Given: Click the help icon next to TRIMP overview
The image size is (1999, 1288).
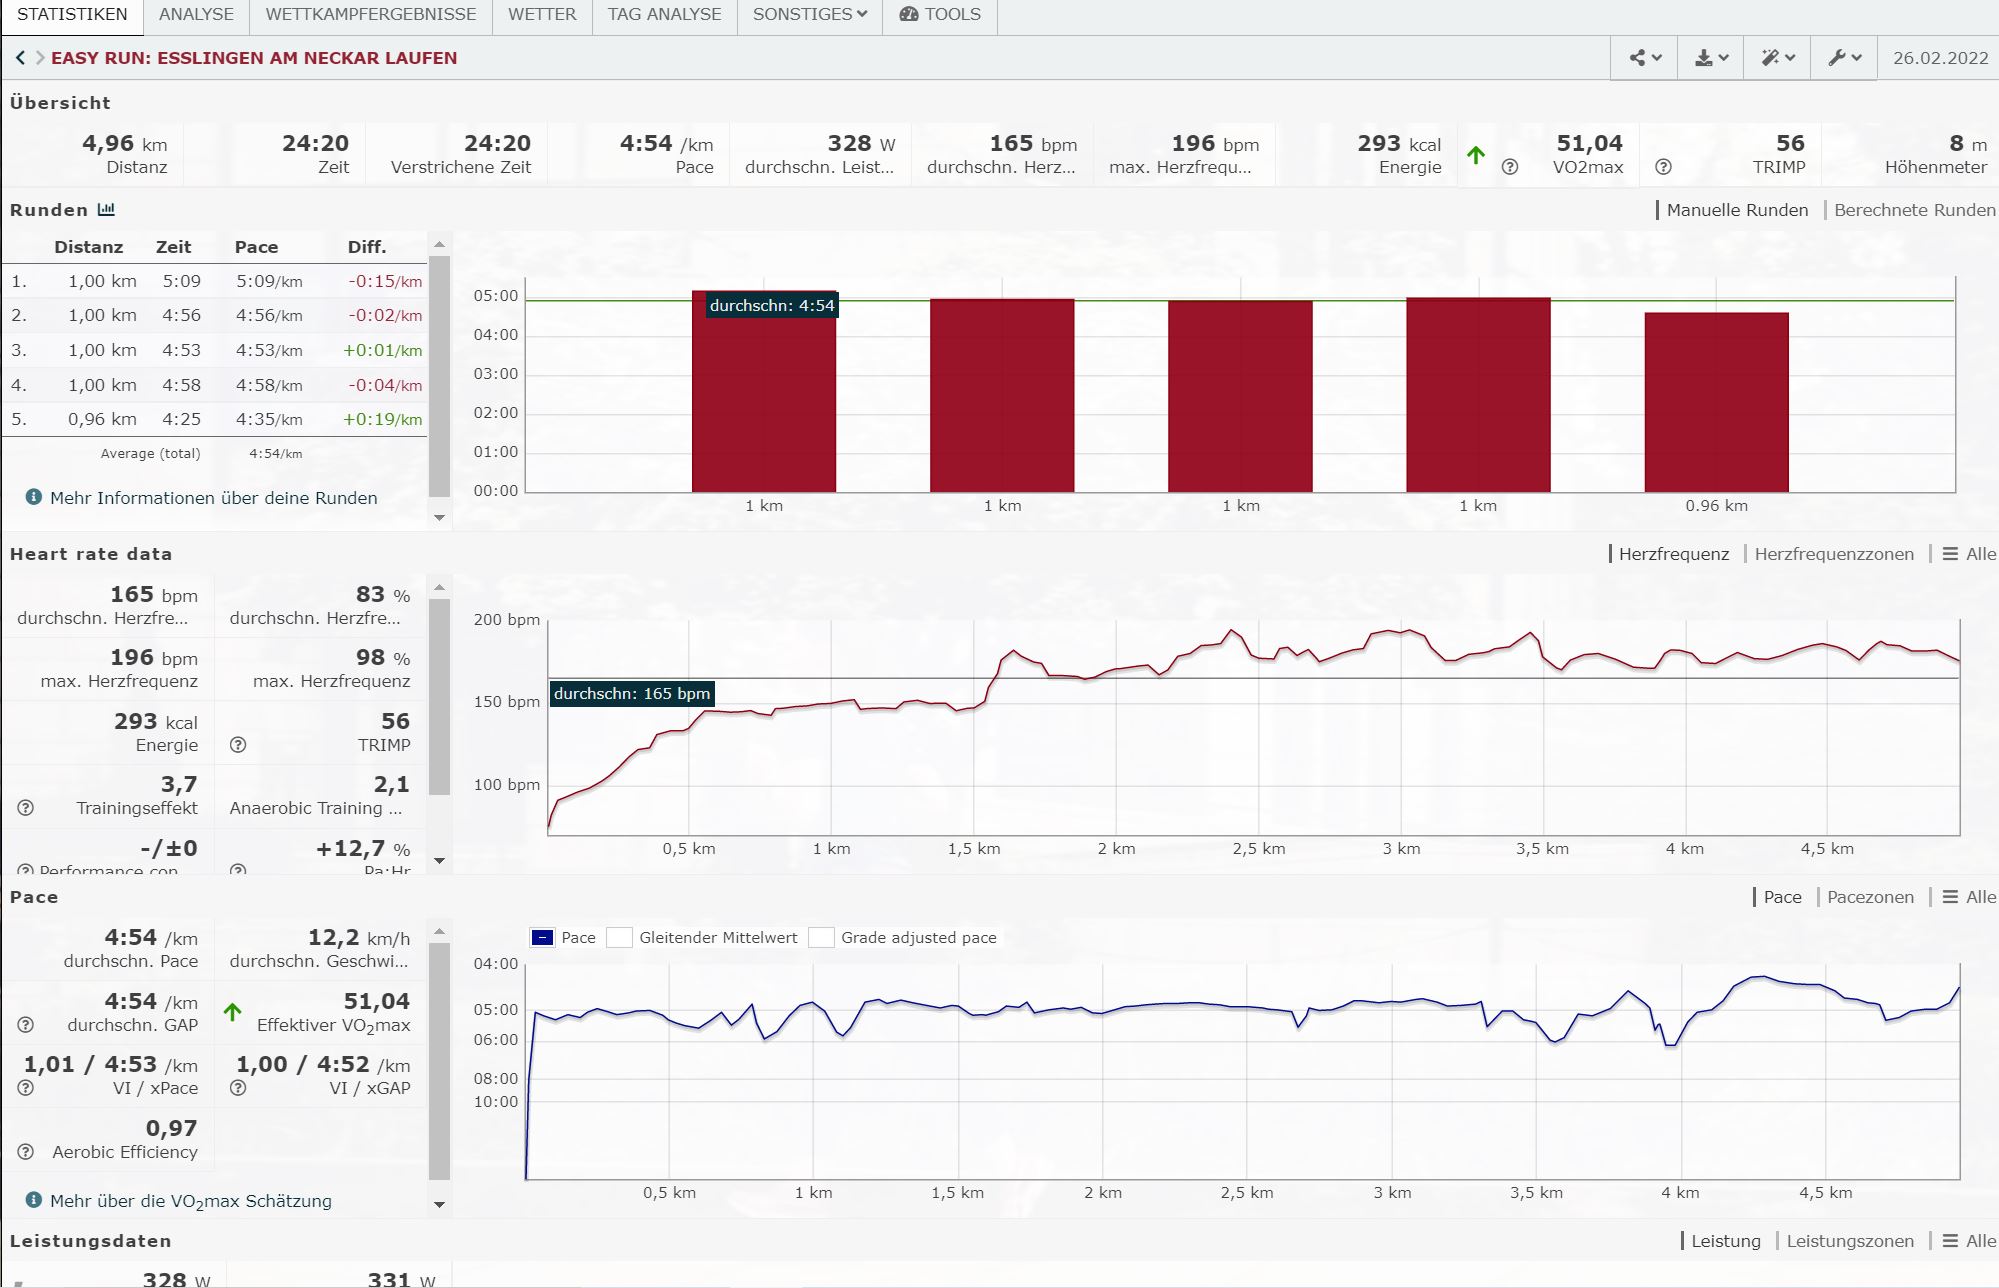Looking at the screenshot, I should 1663,167.
